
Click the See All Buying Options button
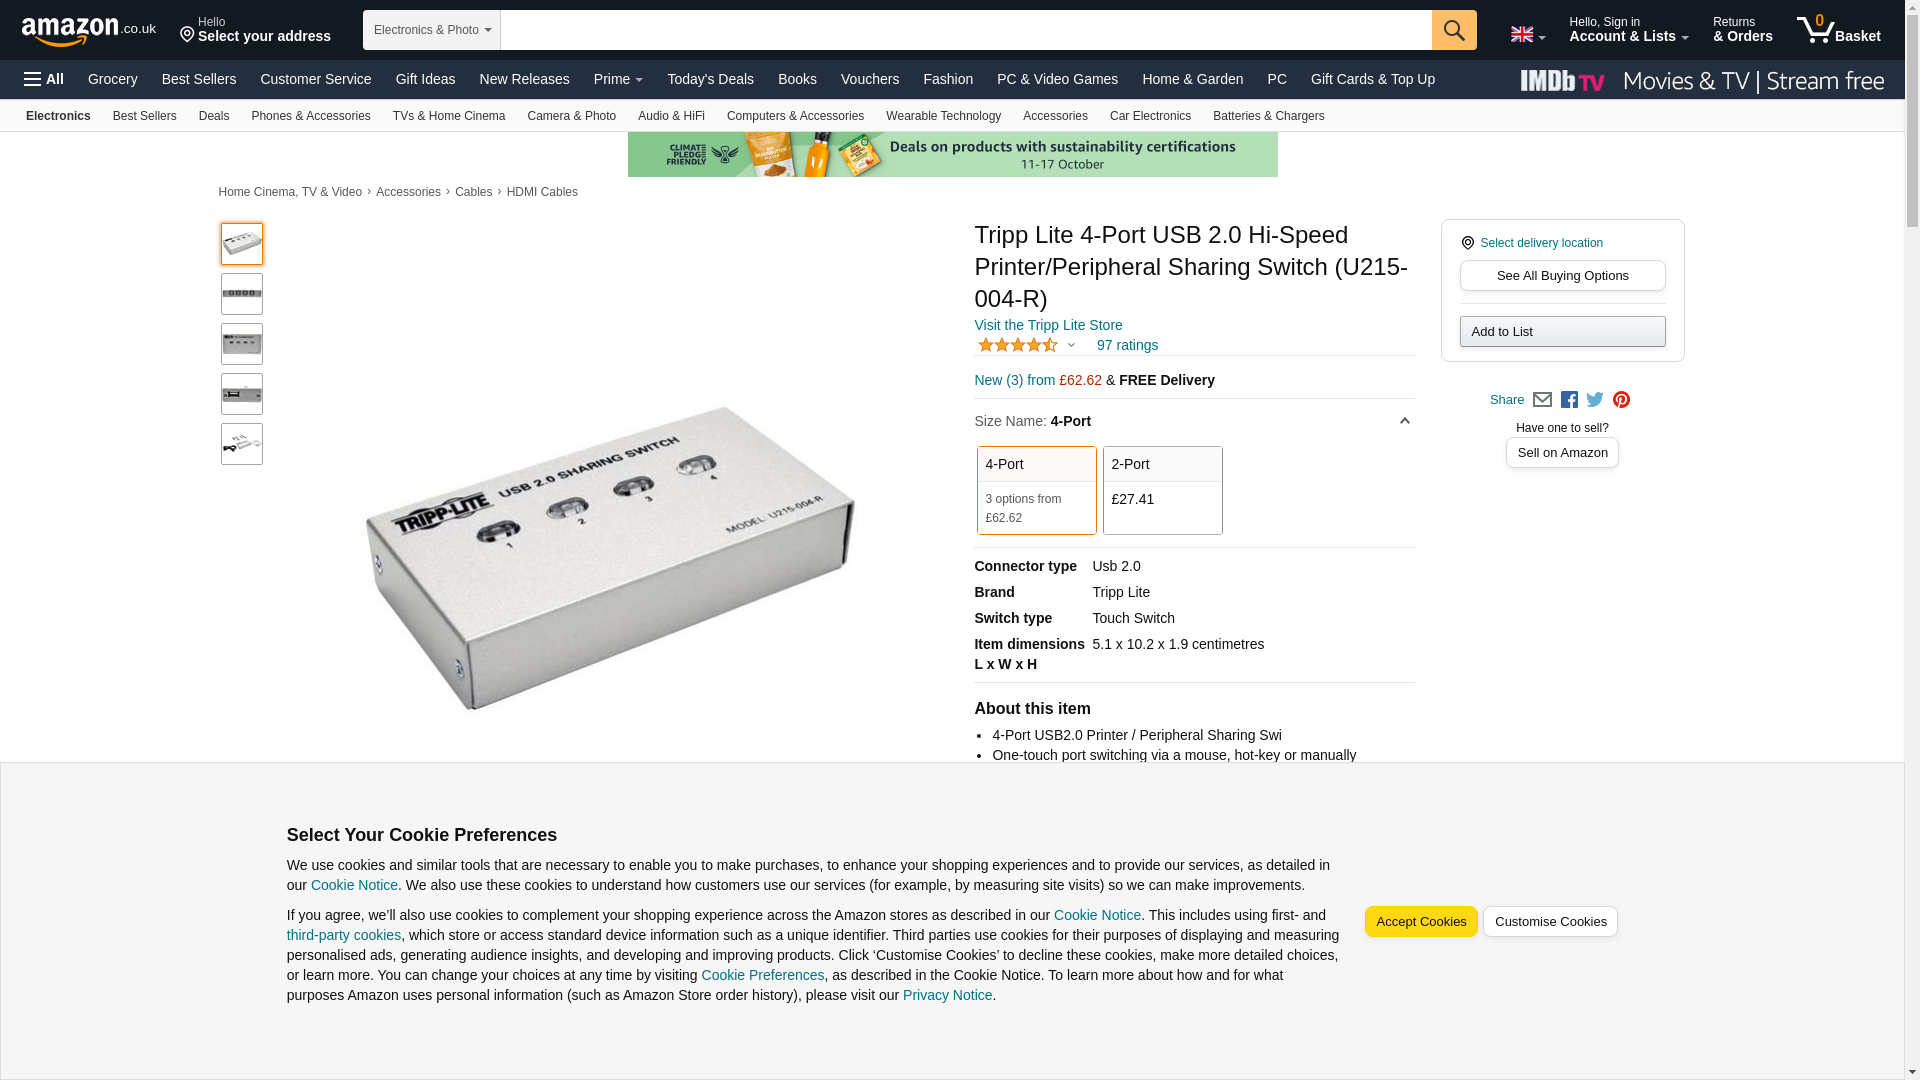point(1562,276)
